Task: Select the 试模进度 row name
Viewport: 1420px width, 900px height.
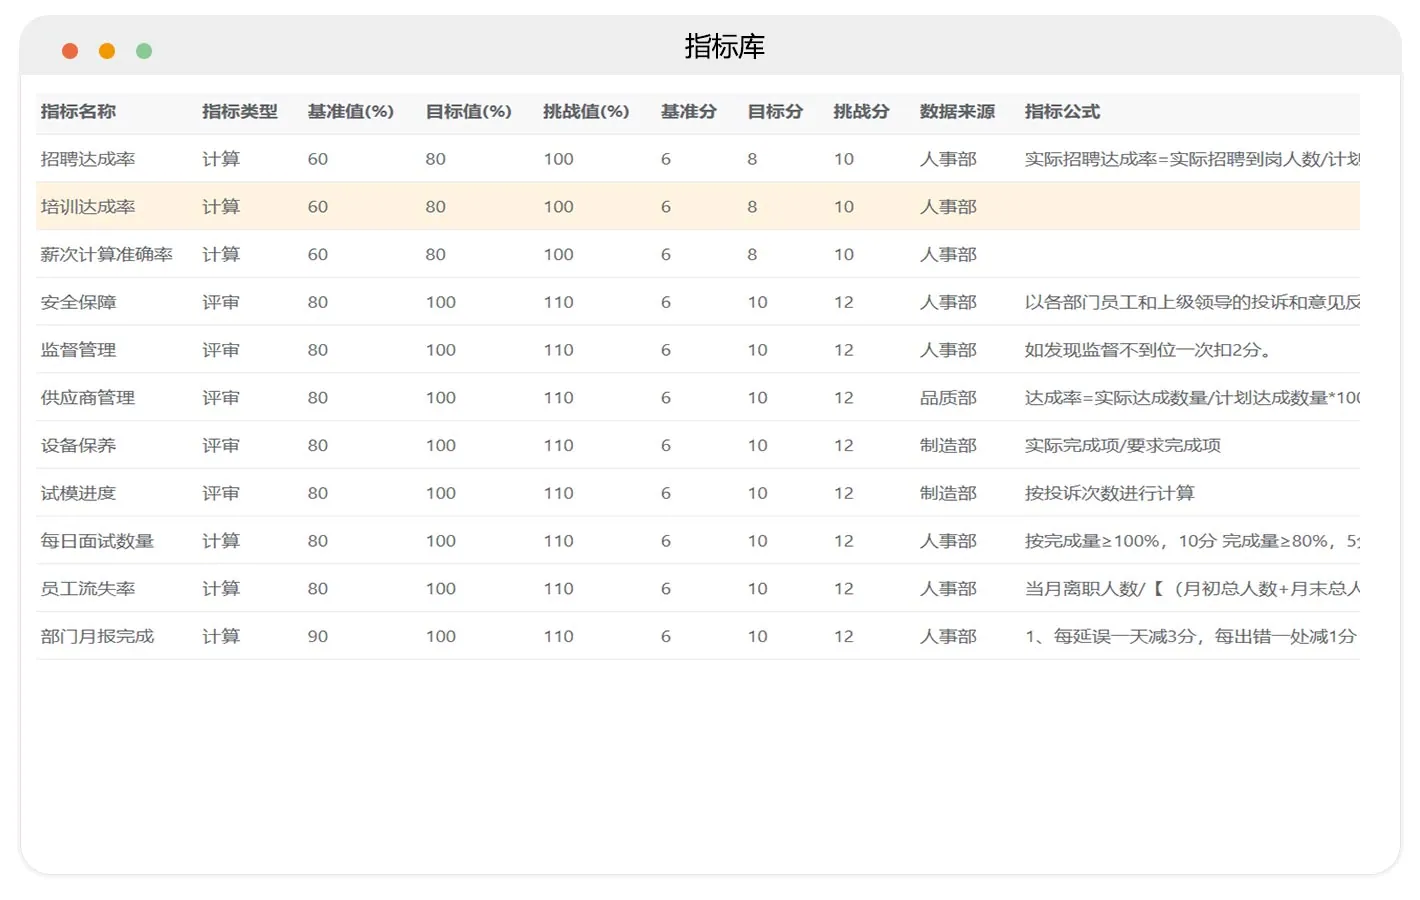Action: pyautogui.click(x=78, y=493)
